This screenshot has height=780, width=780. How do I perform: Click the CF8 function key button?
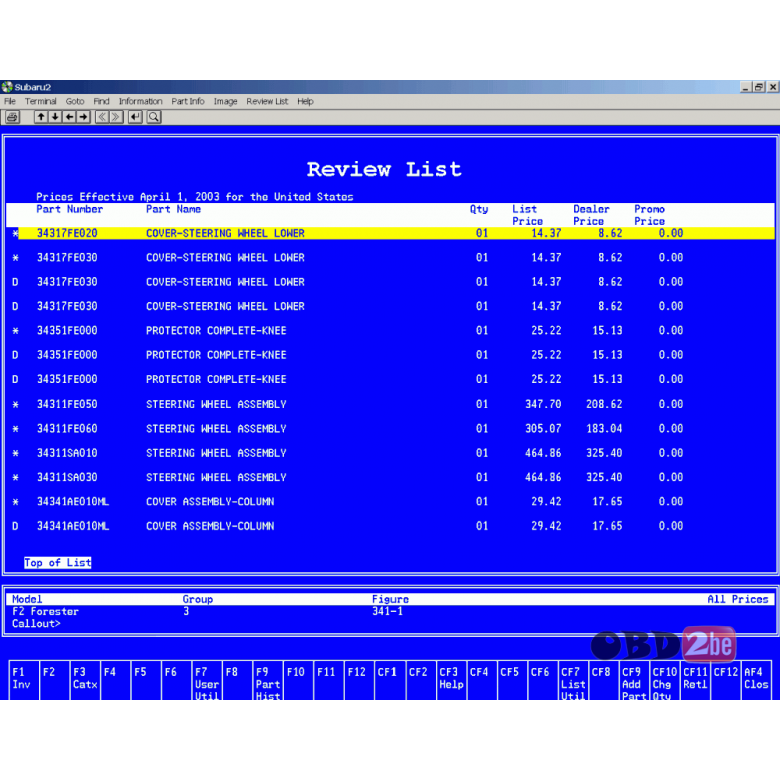click(604, 680)
